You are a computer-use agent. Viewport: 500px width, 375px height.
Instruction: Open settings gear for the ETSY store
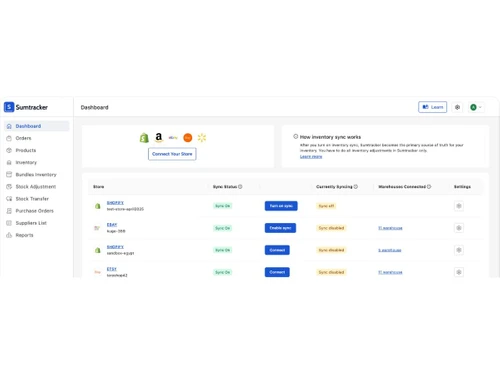[x=459, y=272]
